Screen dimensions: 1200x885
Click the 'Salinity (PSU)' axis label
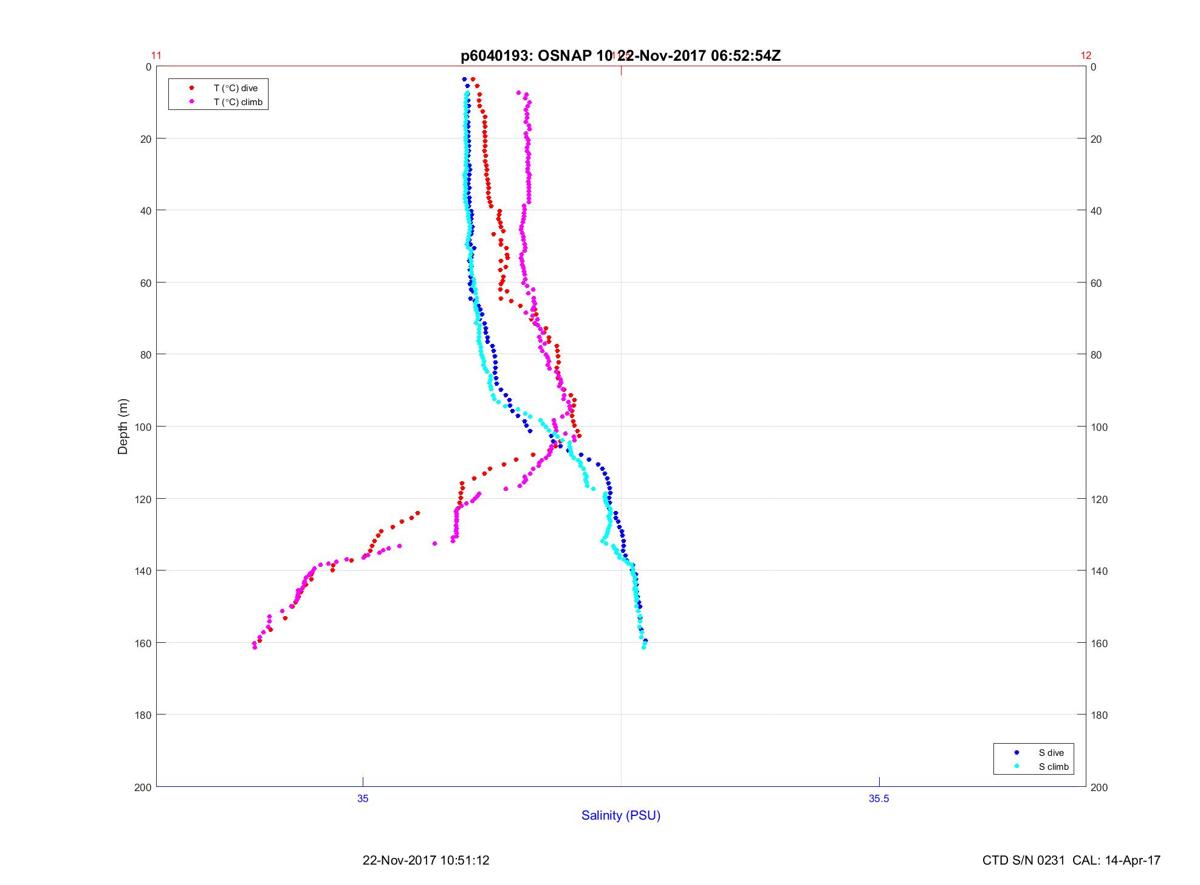tap(621, 816)
